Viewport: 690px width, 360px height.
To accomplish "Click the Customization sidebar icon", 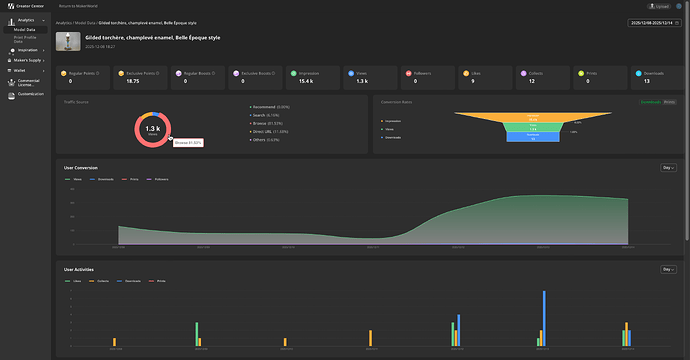I will point(11,96).
